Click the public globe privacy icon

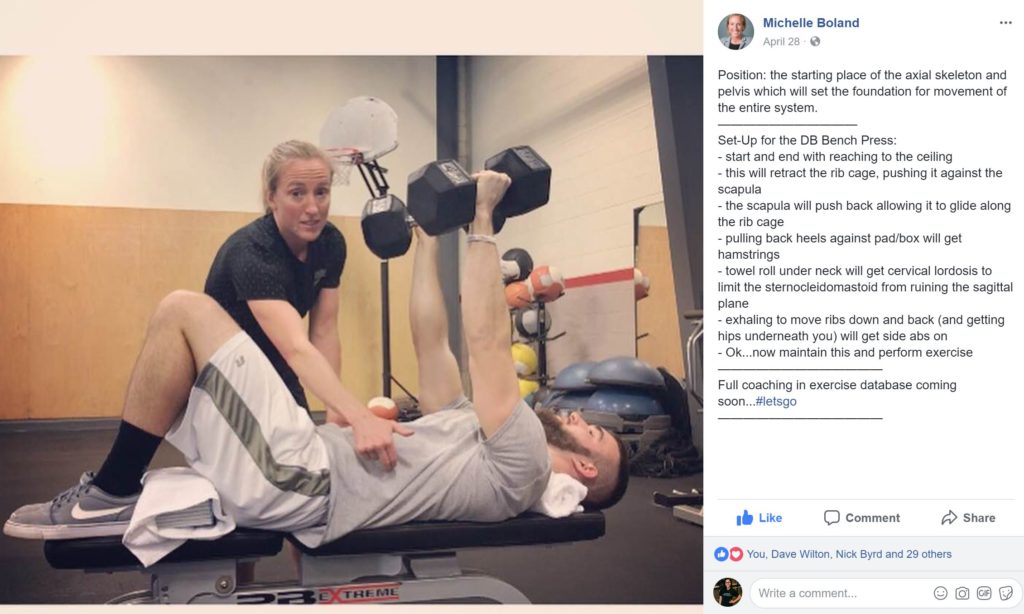coord(815,42)
